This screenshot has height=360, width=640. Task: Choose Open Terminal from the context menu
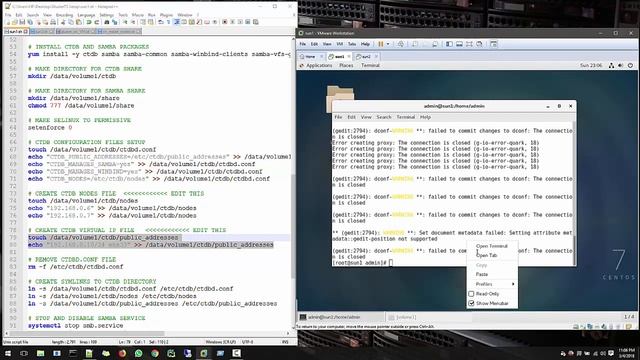coord(492,246)
